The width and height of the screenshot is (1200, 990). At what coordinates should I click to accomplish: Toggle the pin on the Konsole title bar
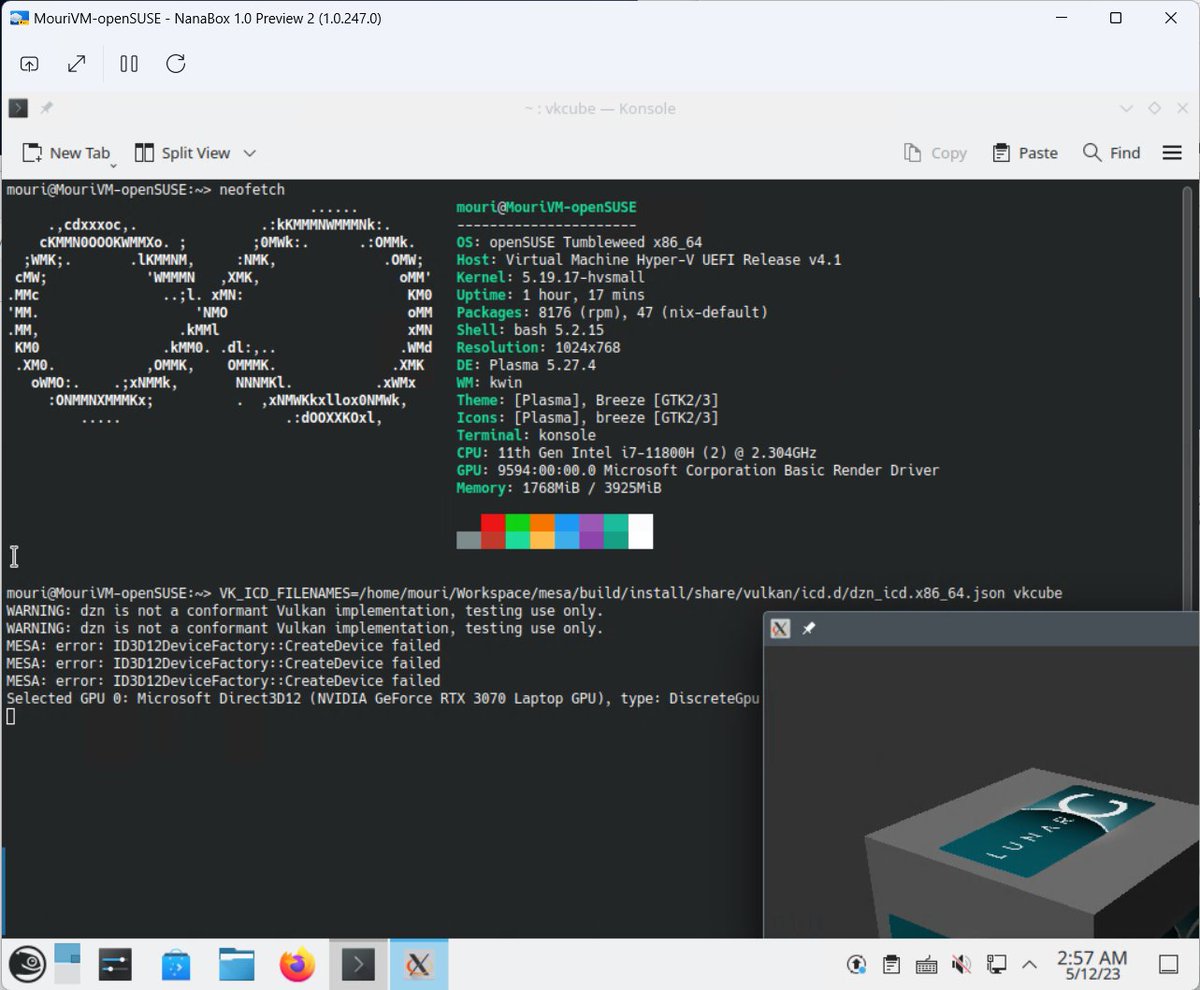point(45,108)
